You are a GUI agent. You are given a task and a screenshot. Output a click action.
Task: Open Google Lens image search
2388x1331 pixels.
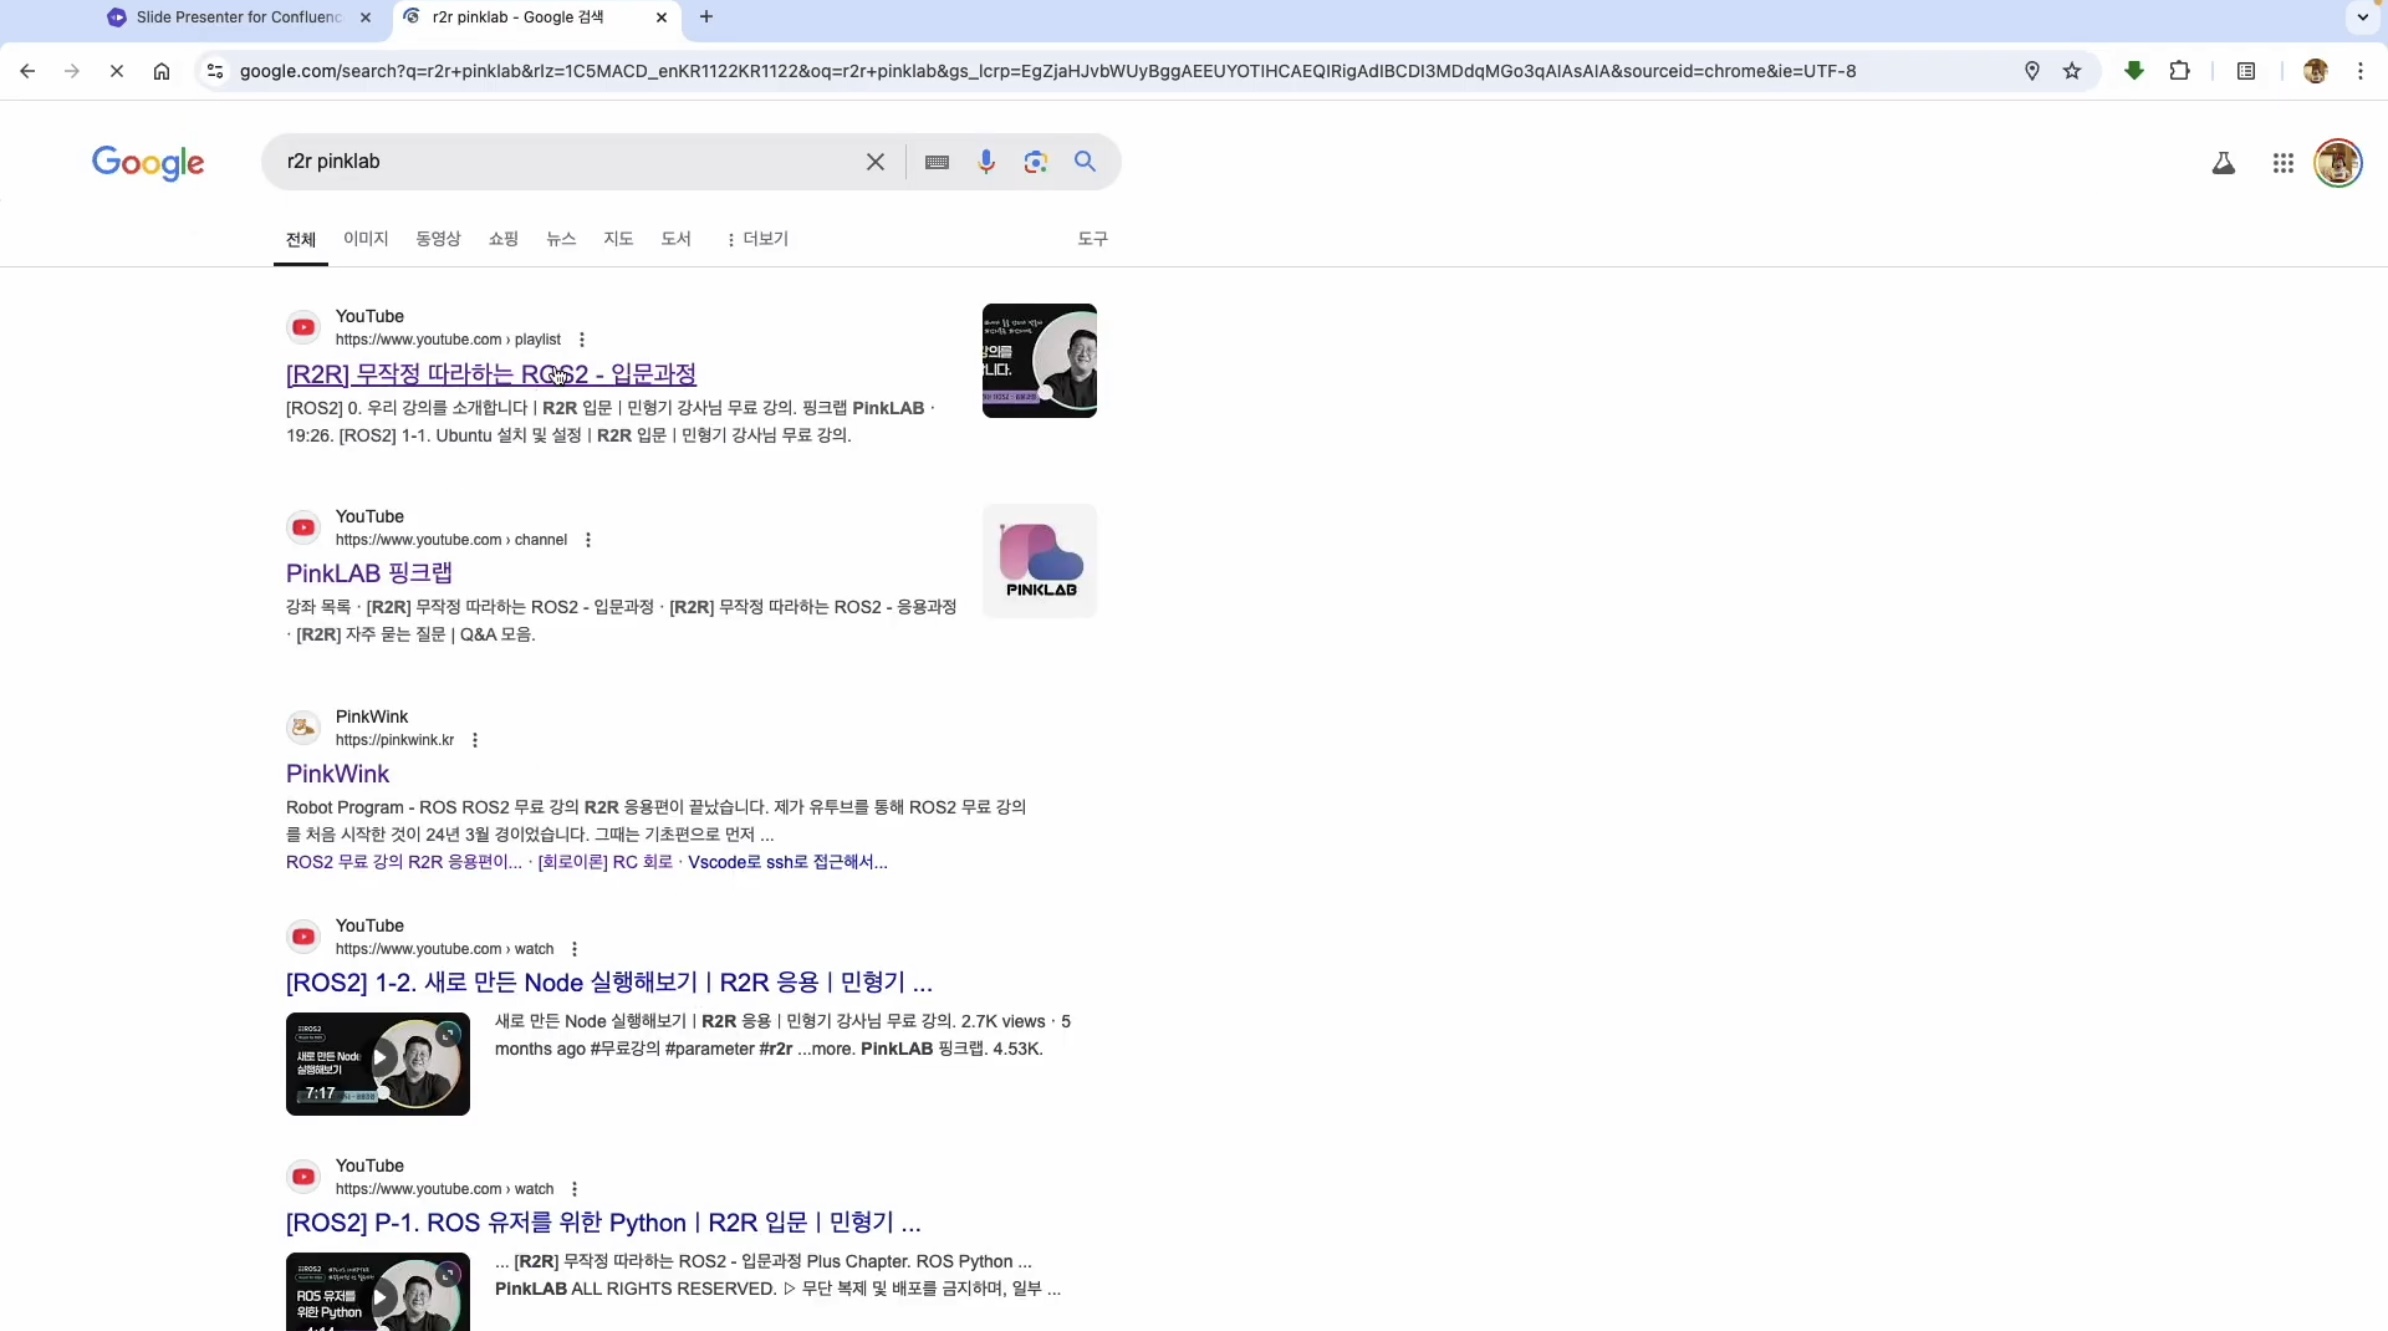1035,162
